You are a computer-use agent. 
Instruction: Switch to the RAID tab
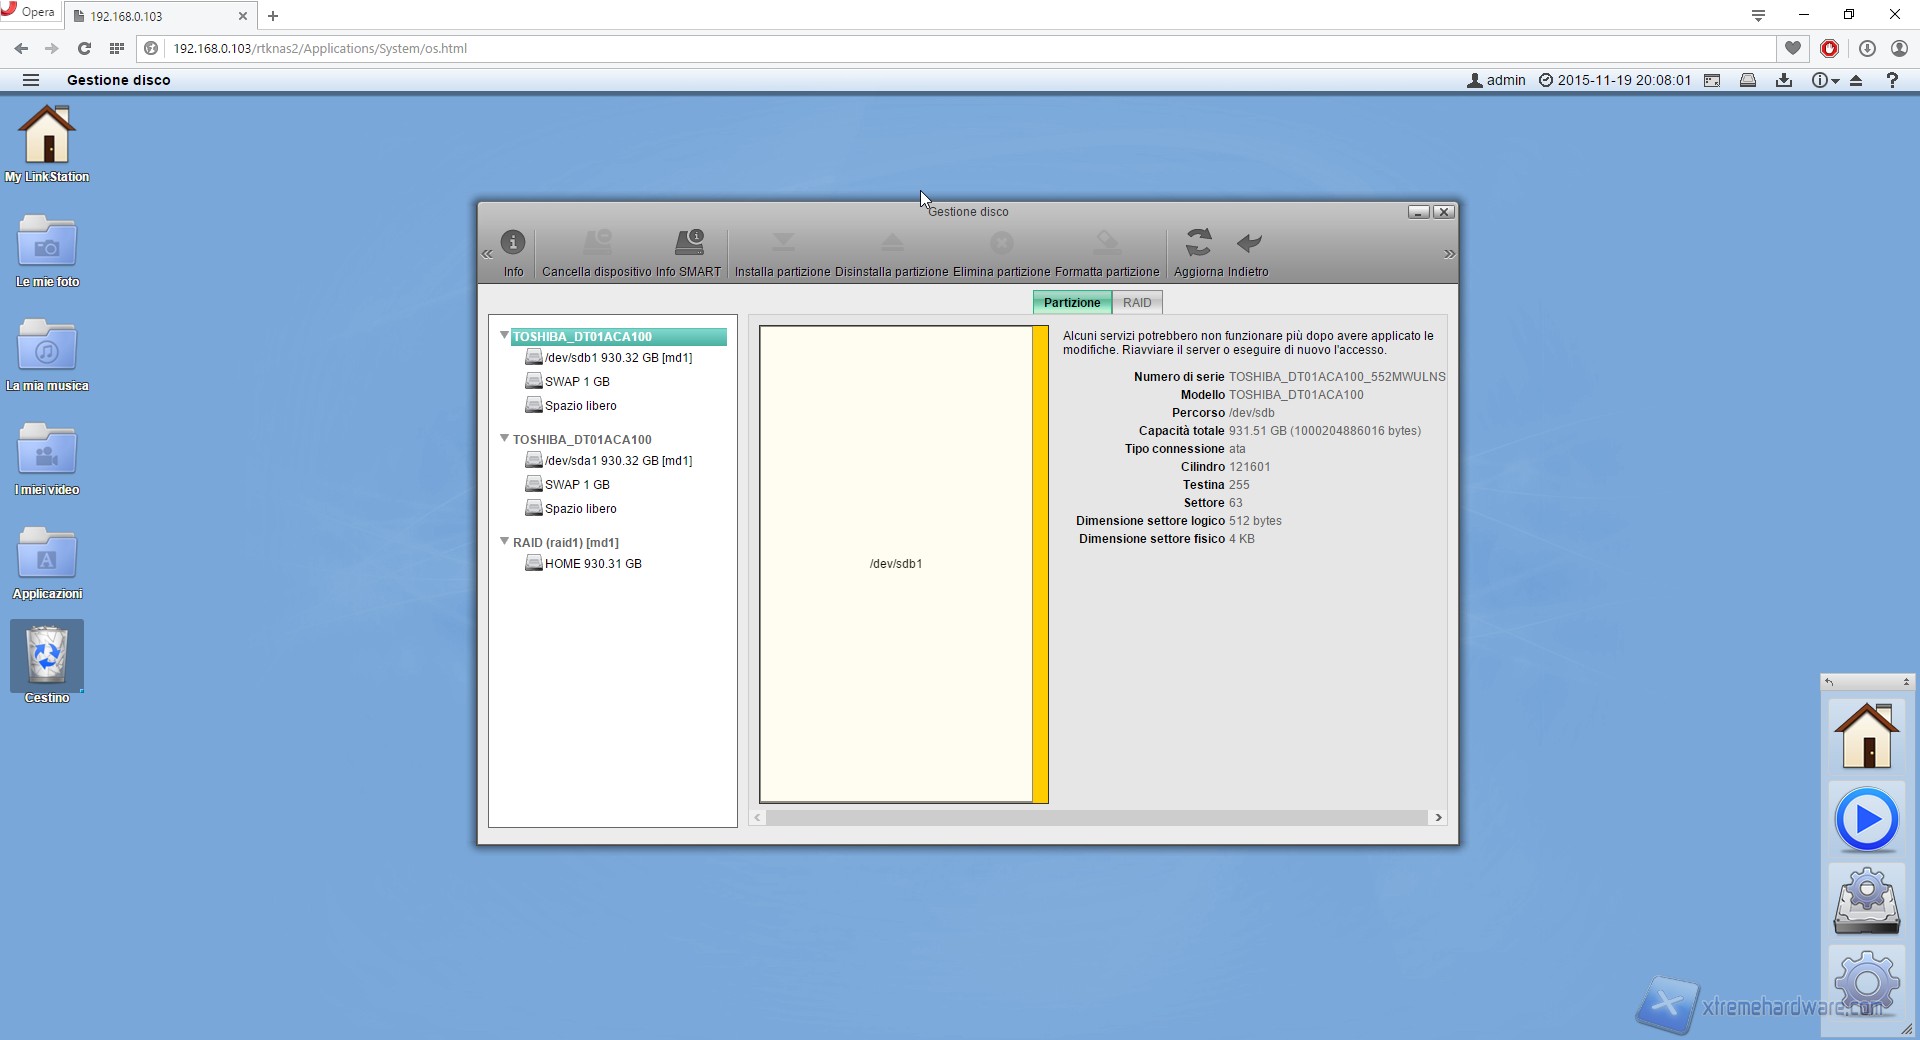pos(1137,302)
